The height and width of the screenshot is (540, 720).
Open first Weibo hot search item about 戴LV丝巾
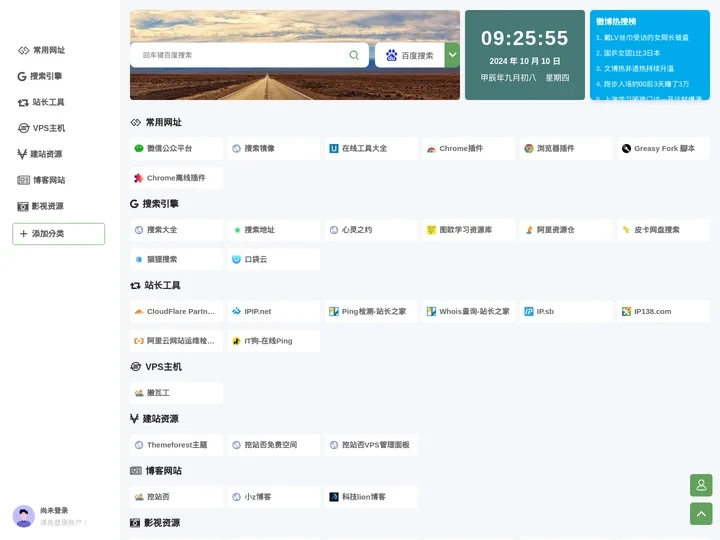click(642, 38)
